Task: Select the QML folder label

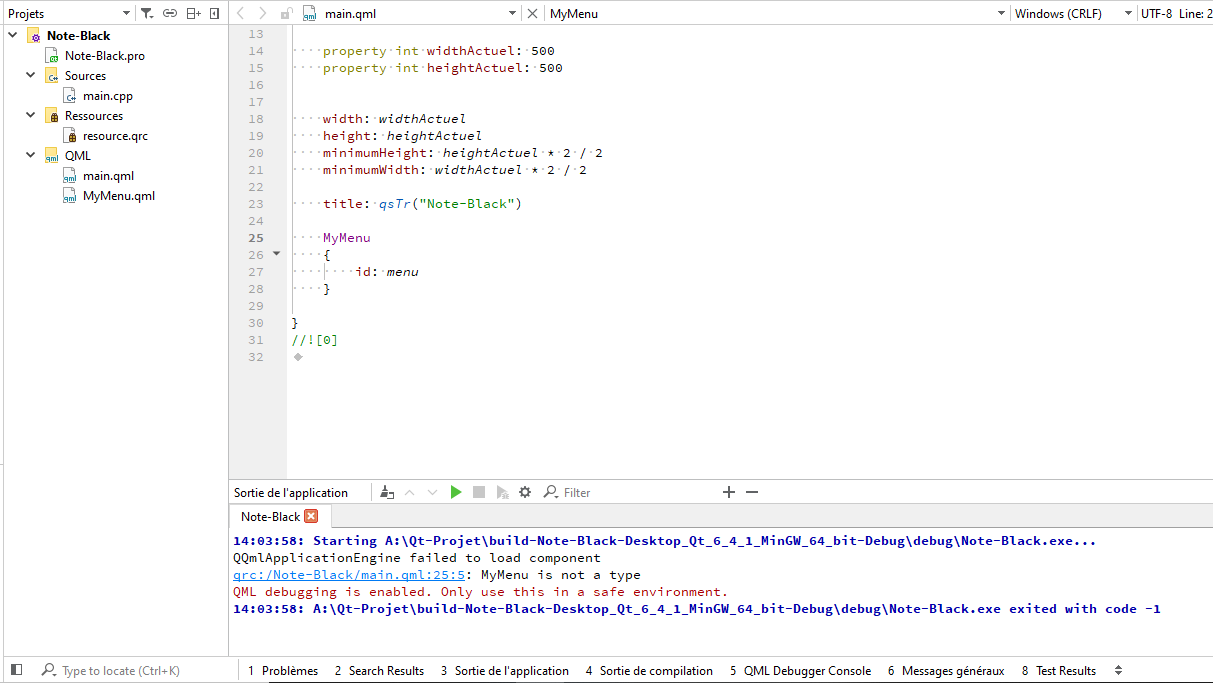Action: (78, 156)
